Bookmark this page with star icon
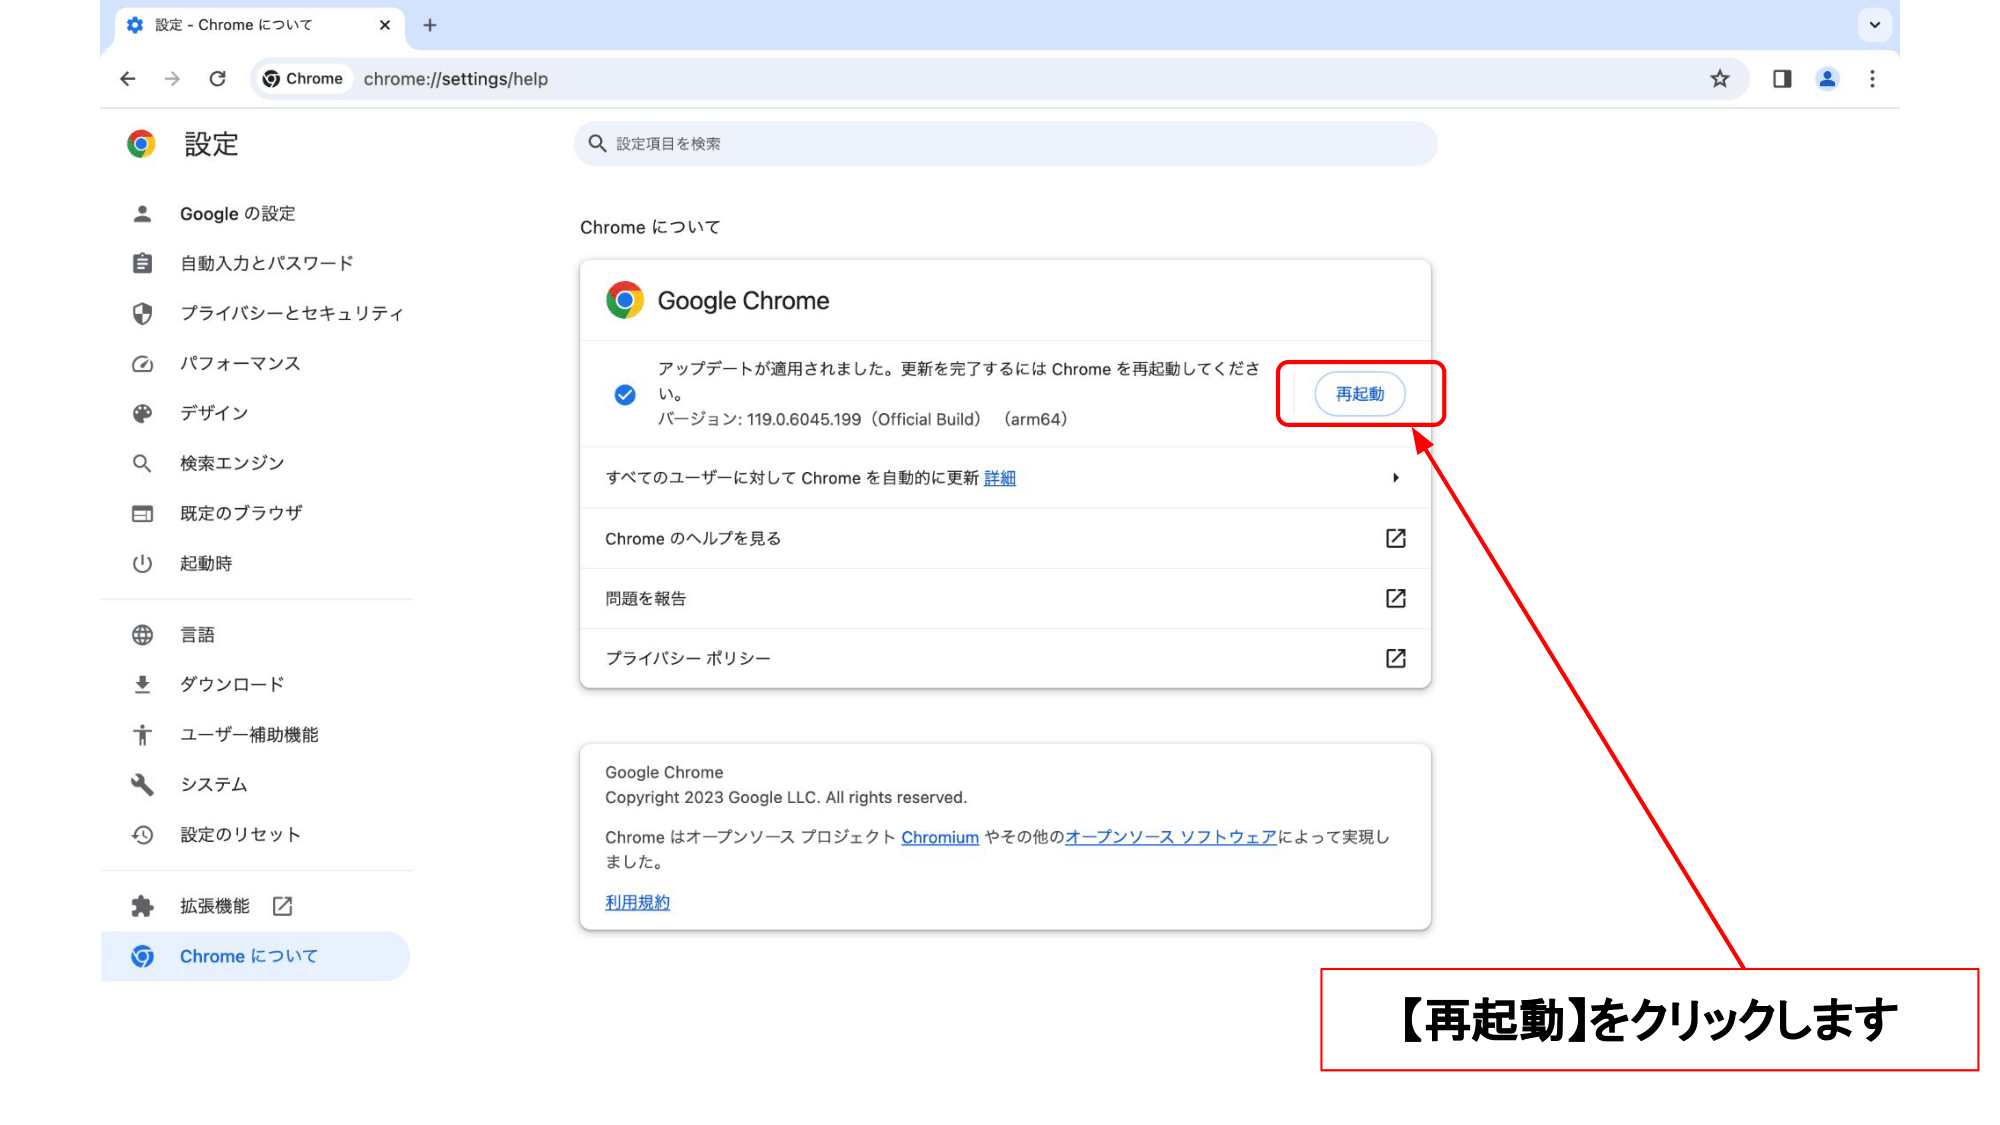This screenshot has width=2000, height=1125. point(1719,79)
